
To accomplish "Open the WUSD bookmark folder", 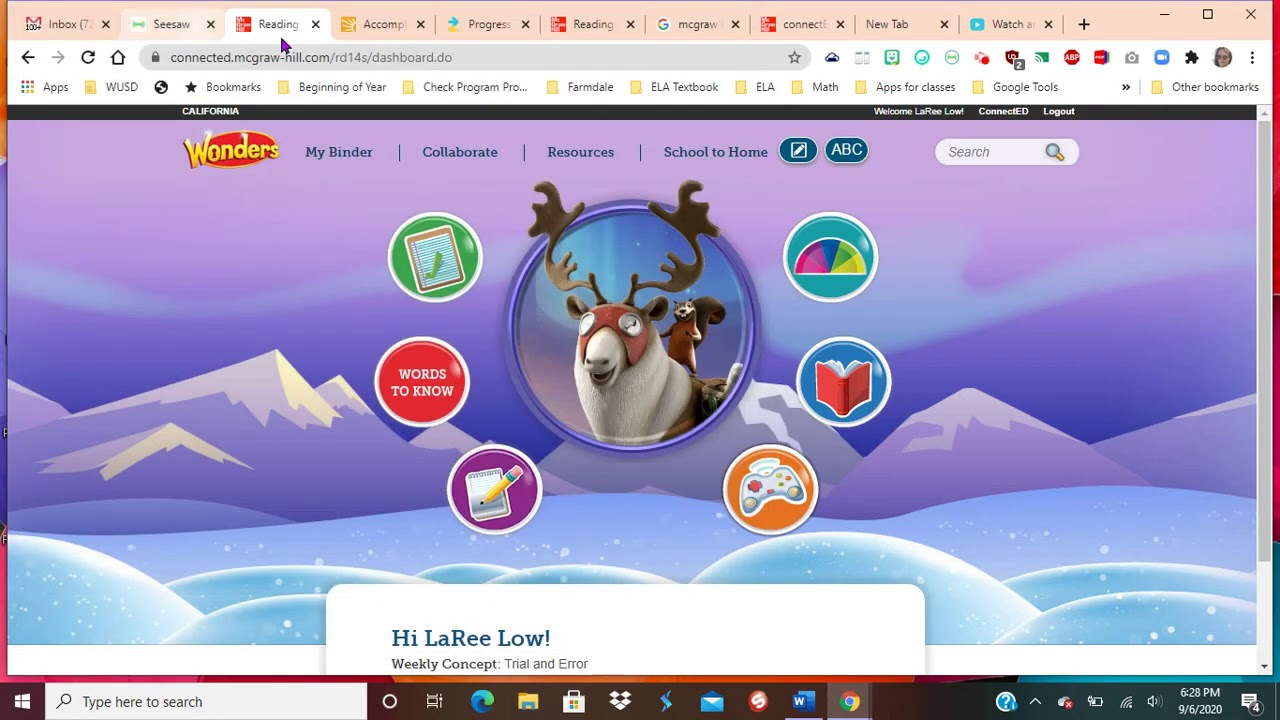I will point(111,87).
